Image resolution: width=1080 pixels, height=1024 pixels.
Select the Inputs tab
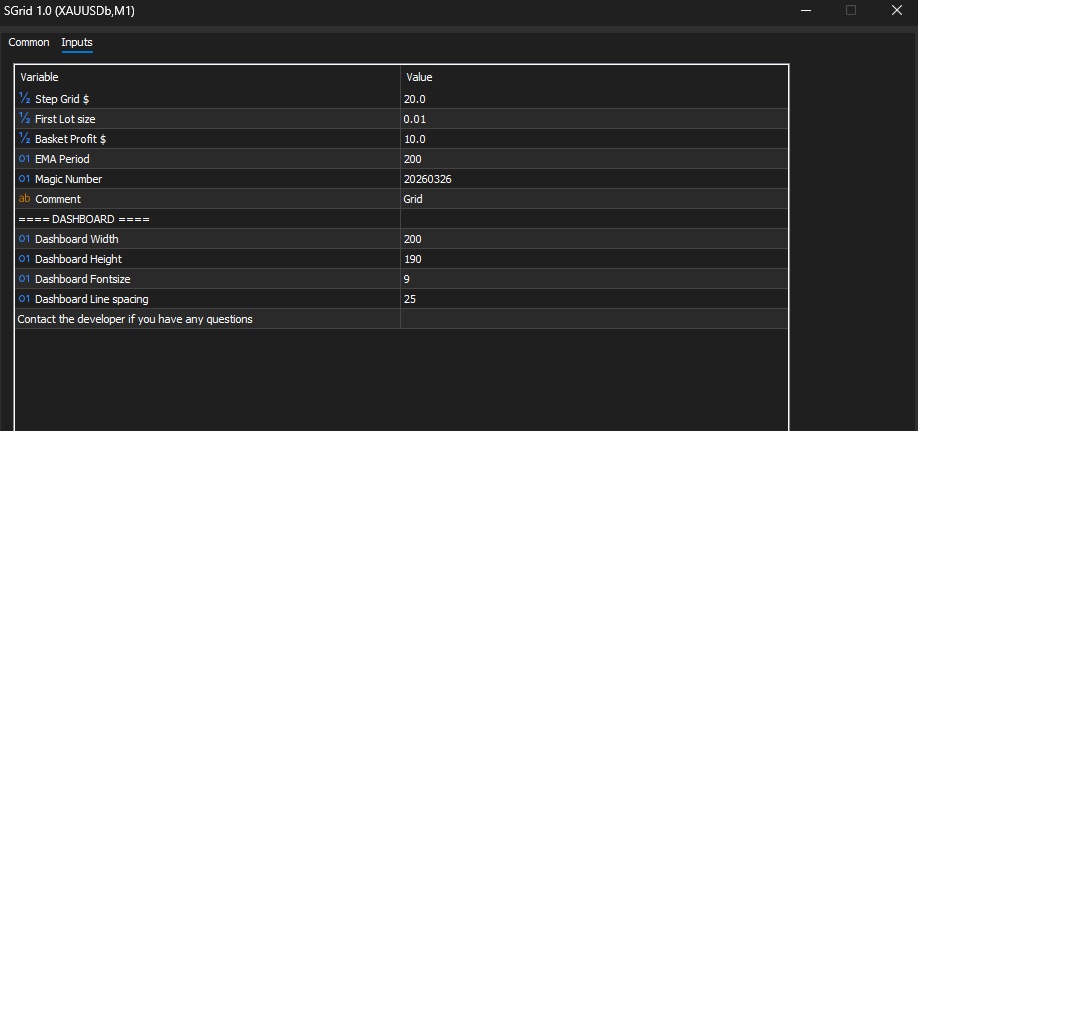(x=76, y=43)
